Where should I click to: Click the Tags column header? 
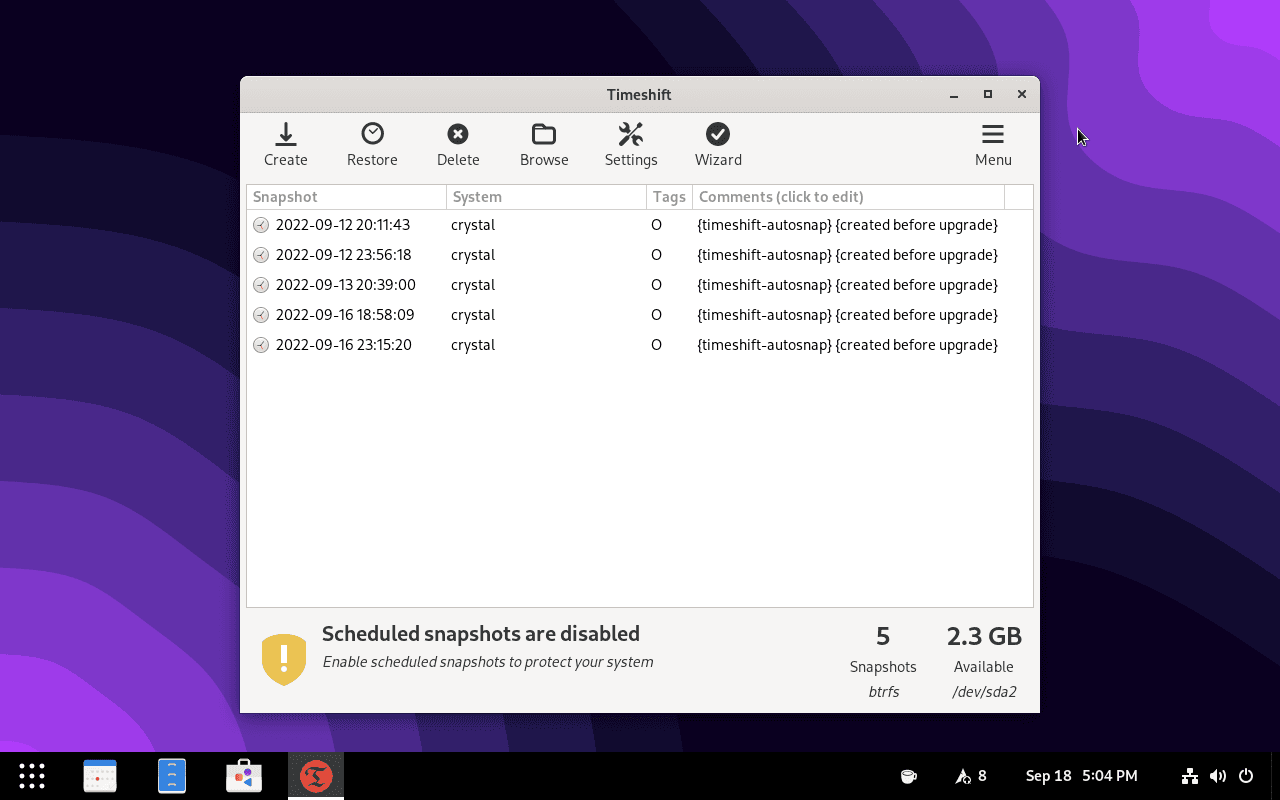coord(669,197)
